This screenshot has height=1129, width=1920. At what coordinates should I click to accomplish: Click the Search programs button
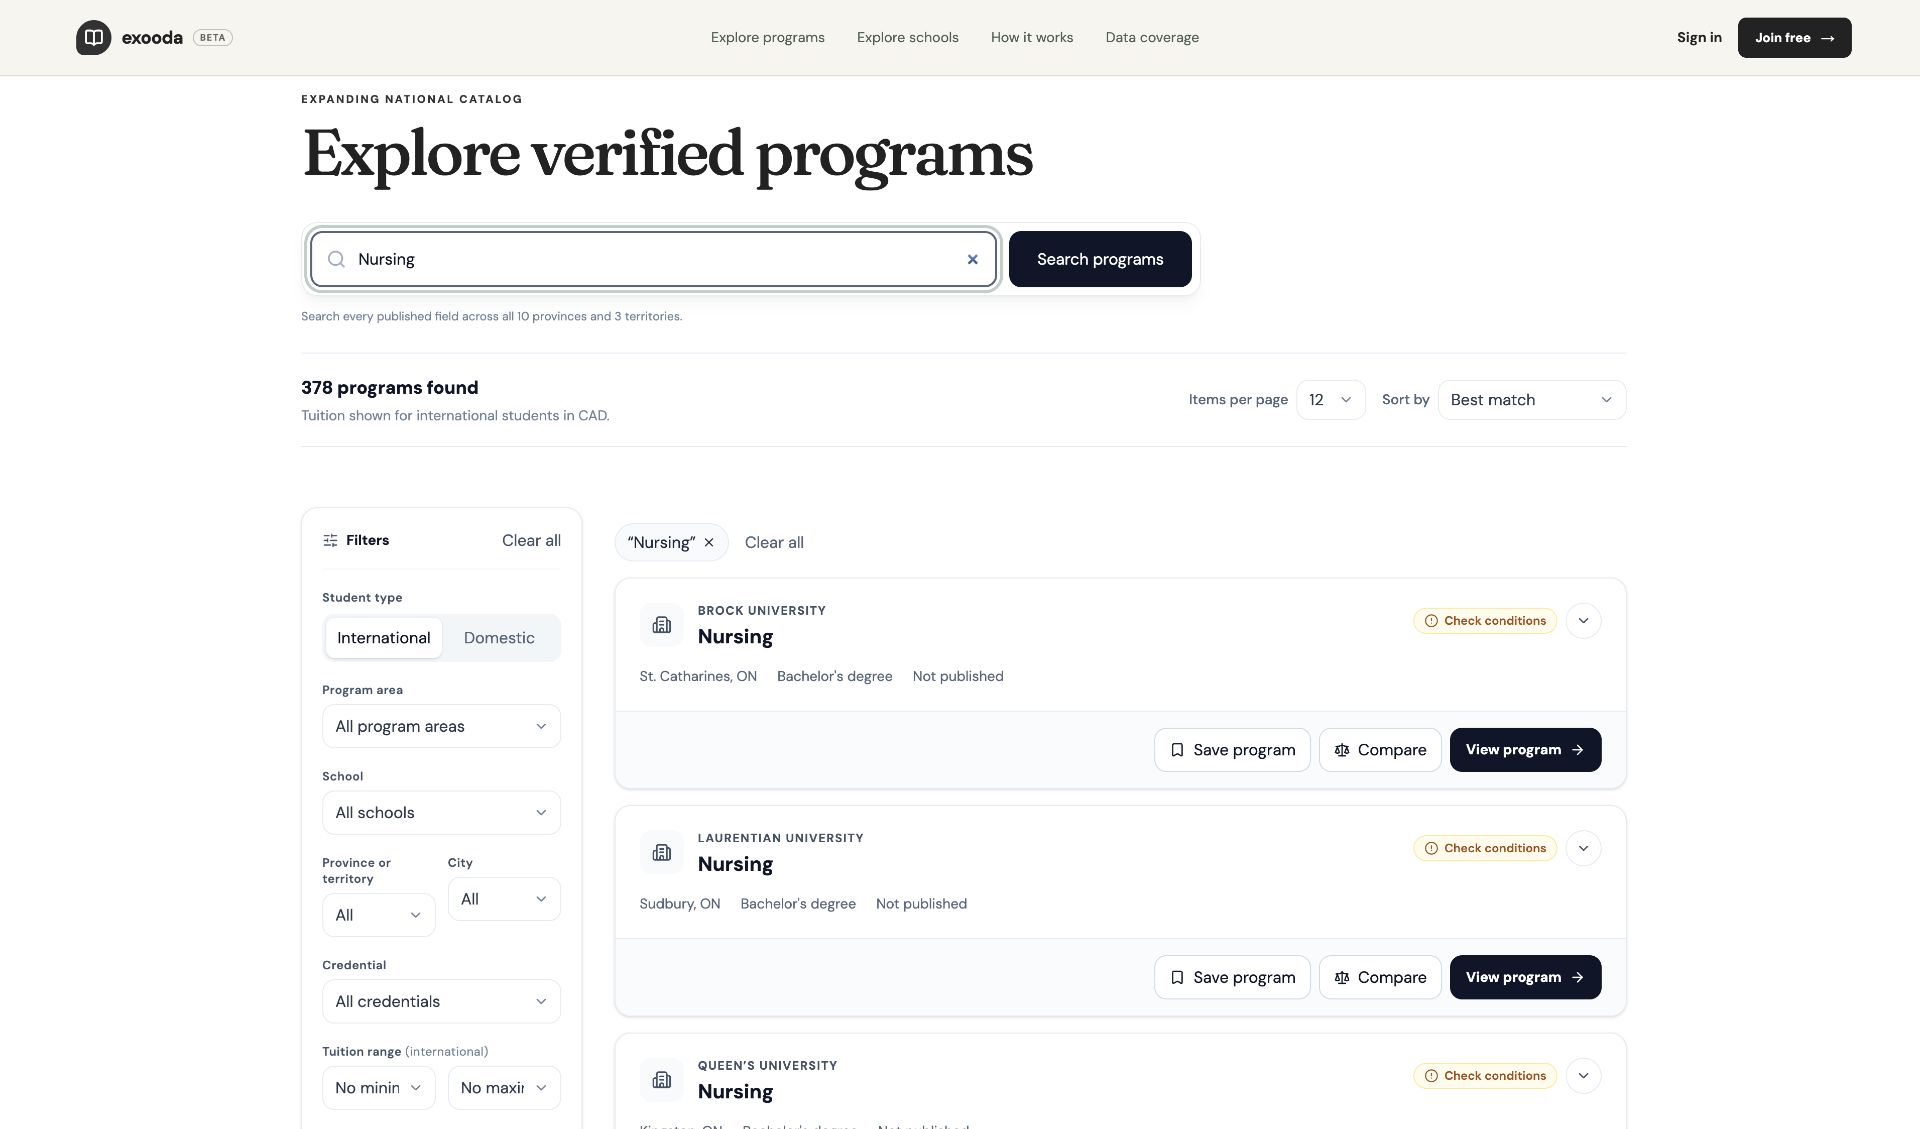click(1100, 259)
